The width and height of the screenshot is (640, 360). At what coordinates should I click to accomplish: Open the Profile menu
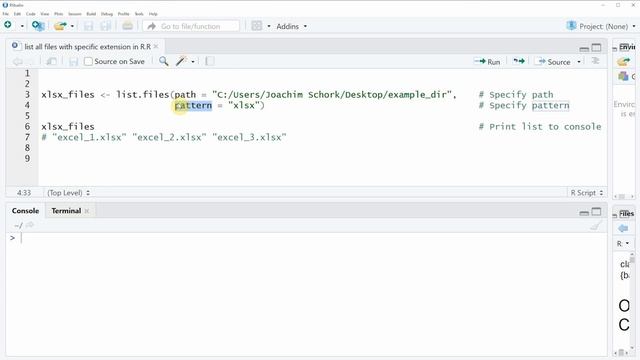[124, 14]
